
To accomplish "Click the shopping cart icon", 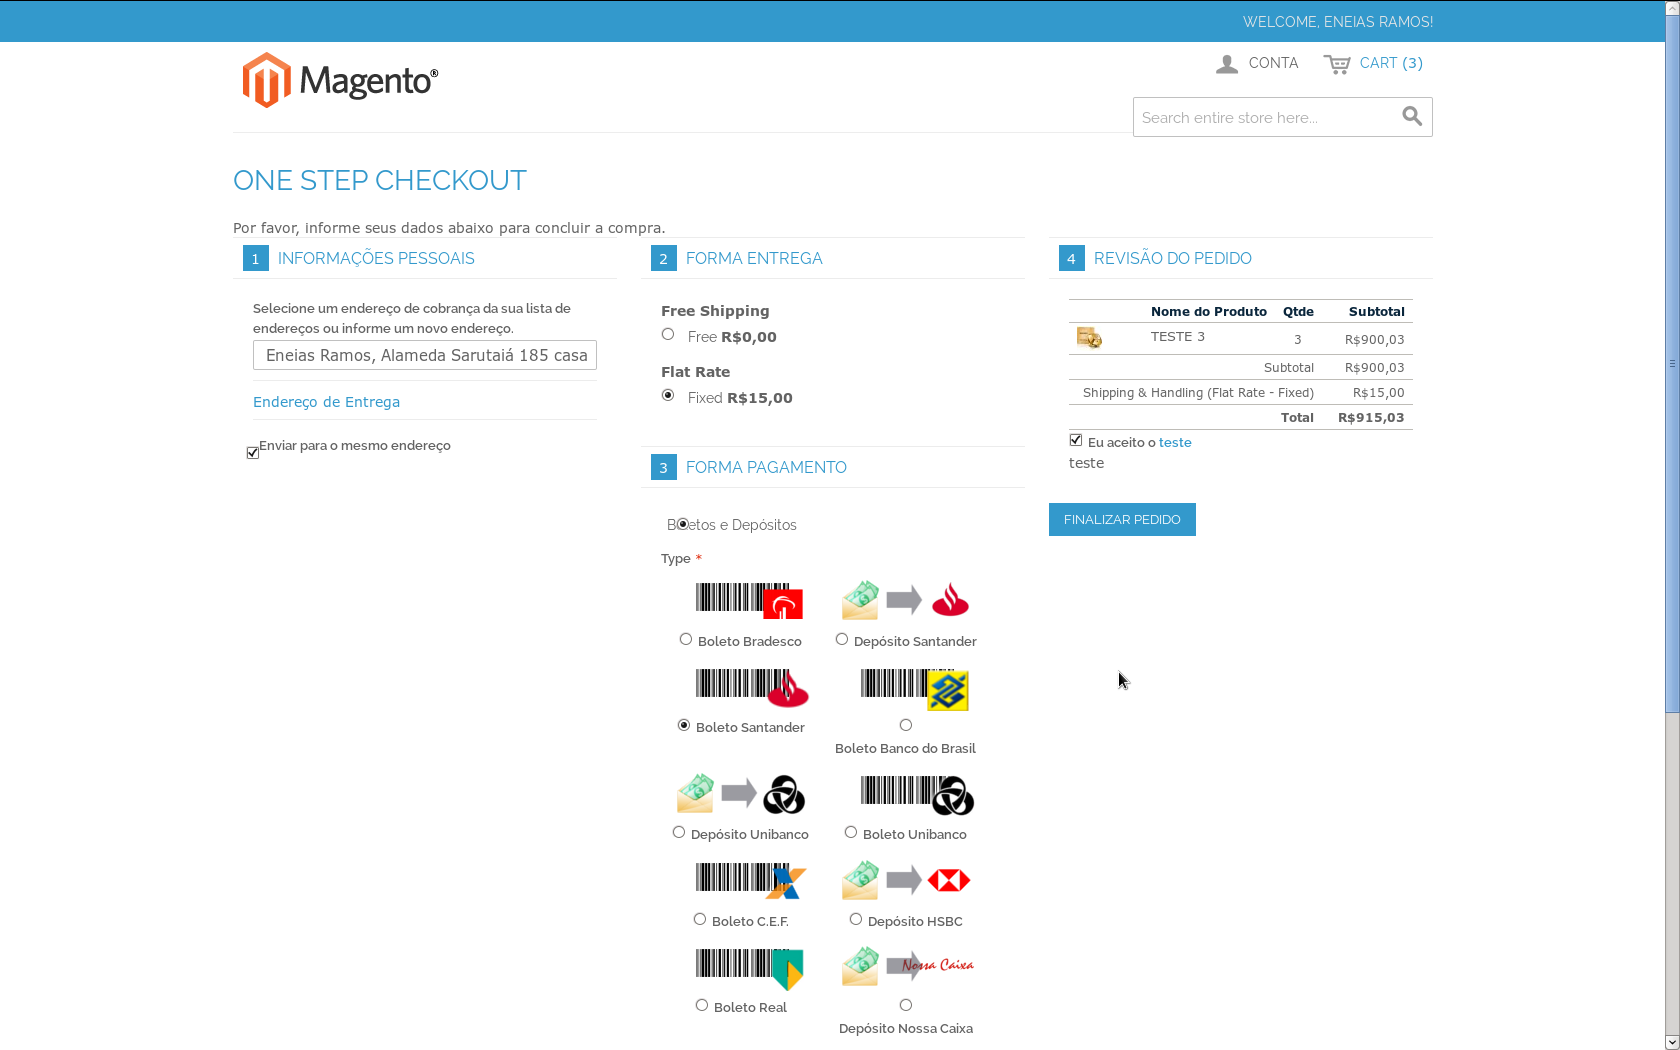I will pos(1337,64).
